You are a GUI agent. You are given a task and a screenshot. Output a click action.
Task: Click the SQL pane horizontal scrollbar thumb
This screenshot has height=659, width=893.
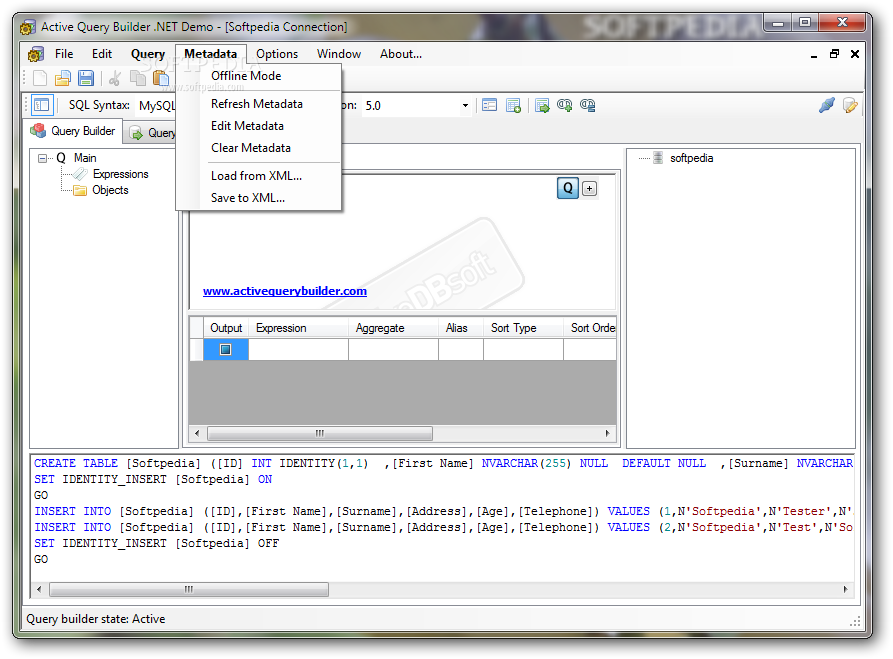coord(189,589)
